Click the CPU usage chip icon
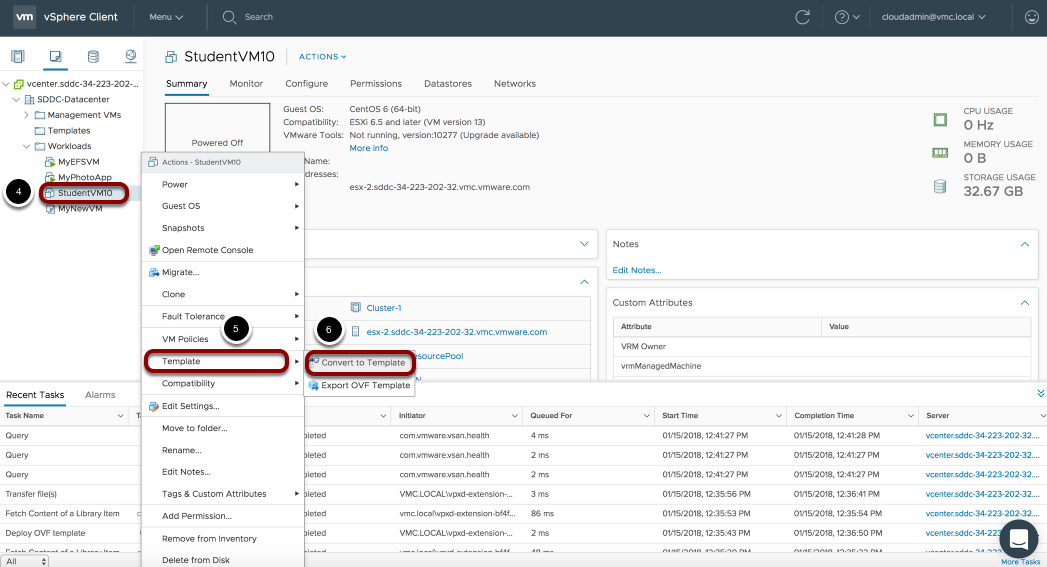The height and width of the screenshot is (567, 1047). (x=940, y=120)
